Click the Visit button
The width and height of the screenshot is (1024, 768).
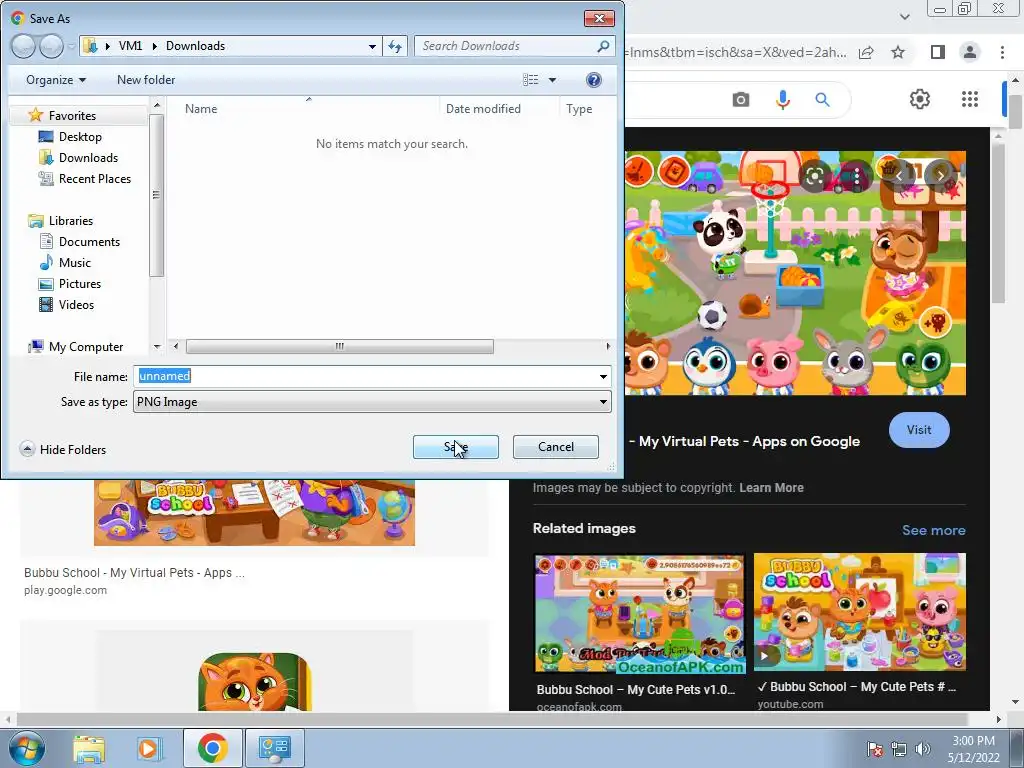pos(919,430)
